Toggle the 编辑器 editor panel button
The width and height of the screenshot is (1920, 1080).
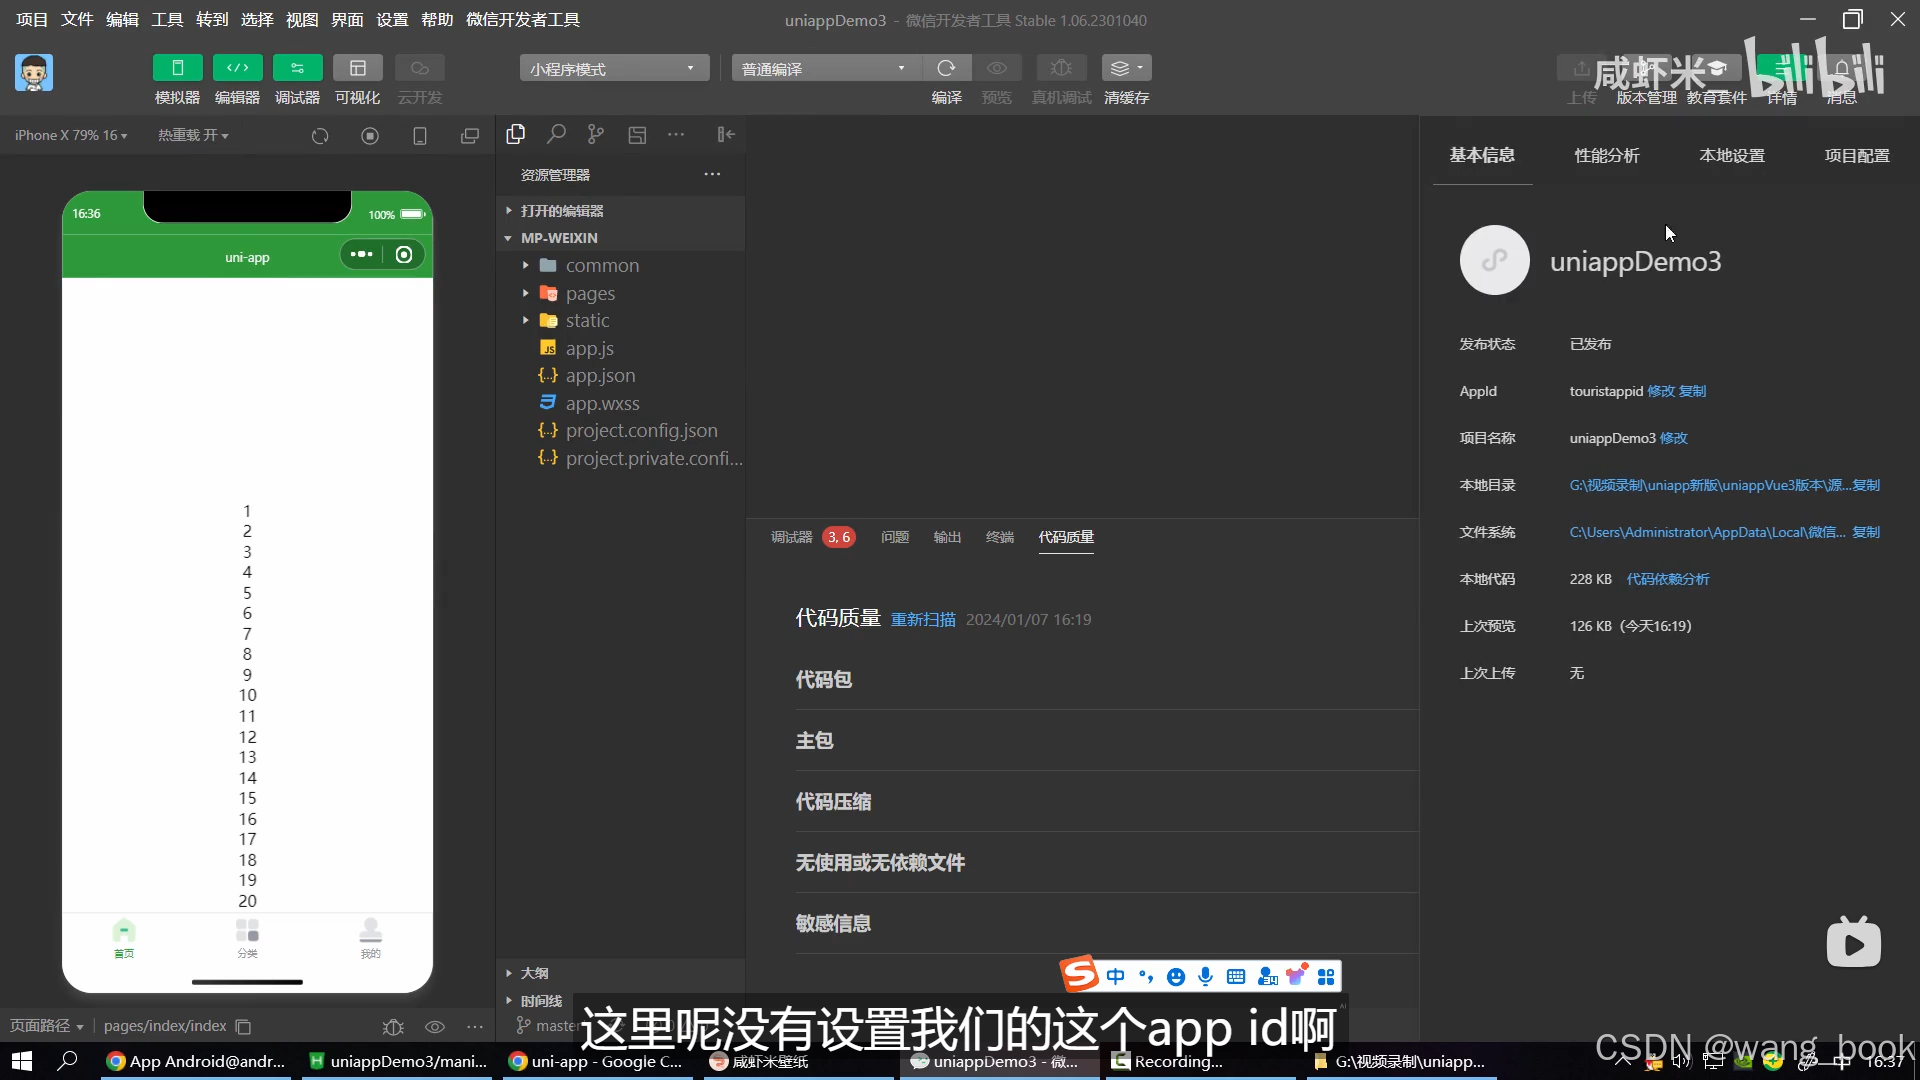[x=237, y=68]
